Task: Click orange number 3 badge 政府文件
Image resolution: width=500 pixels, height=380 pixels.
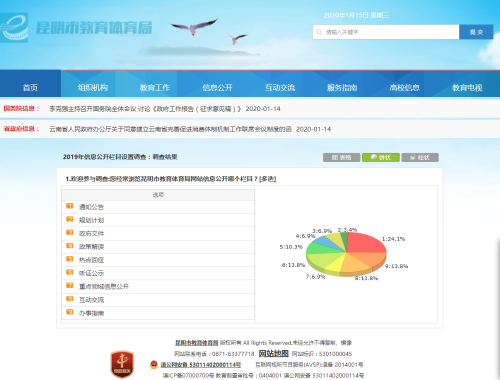Action: click(70, 232)
